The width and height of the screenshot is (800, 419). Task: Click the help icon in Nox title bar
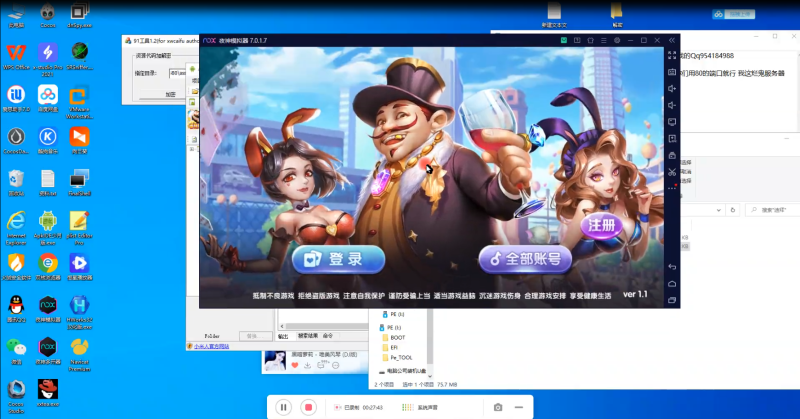577,40
